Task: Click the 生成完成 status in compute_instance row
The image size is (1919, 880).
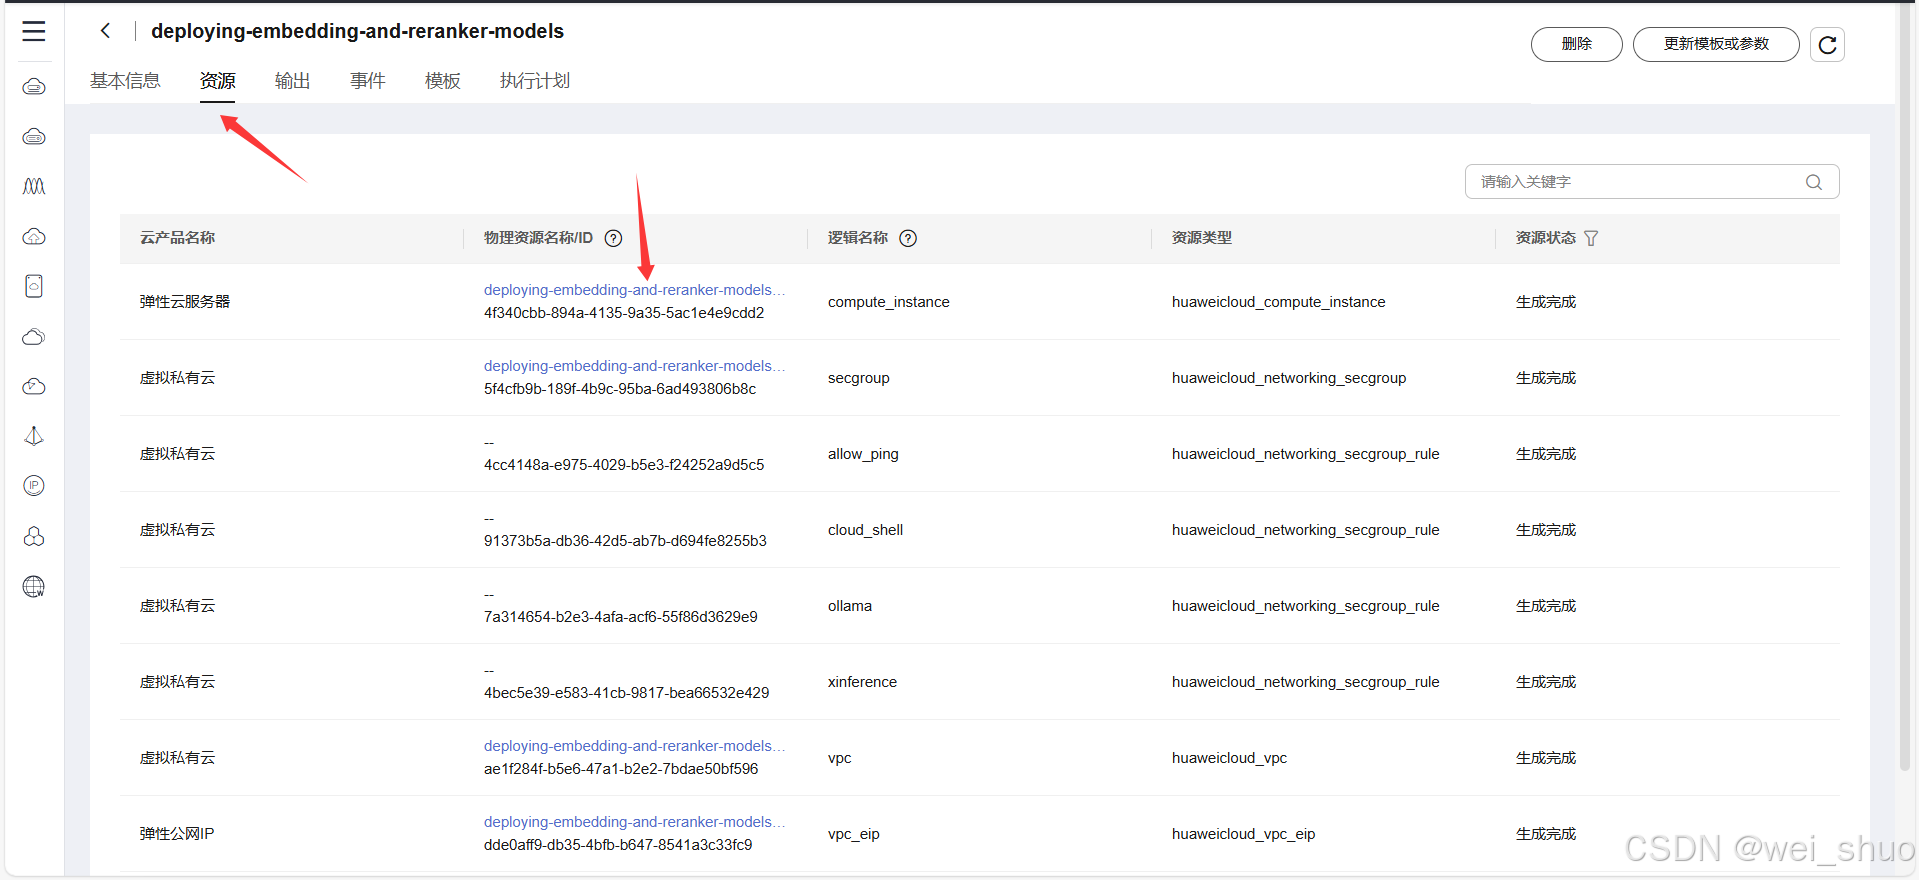Action: point(1546,302)
